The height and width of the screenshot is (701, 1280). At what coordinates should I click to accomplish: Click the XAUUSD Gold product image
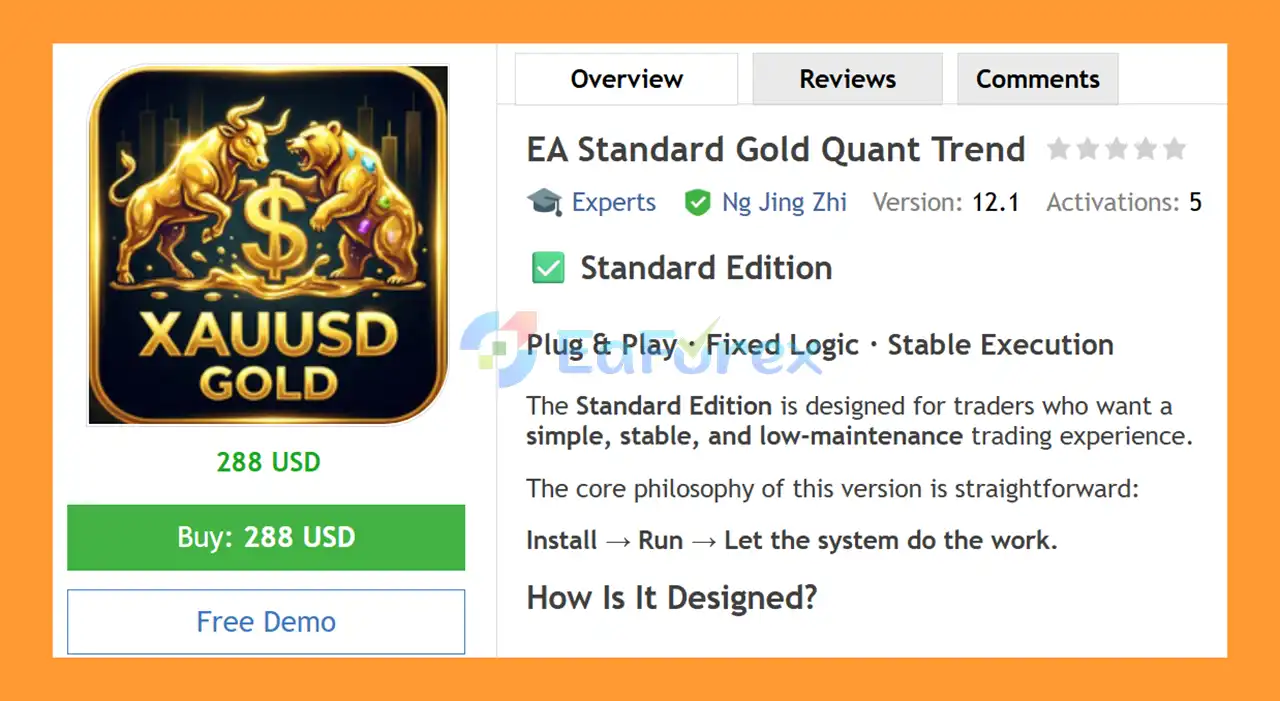pyautogui.click(x=268, y=245)
